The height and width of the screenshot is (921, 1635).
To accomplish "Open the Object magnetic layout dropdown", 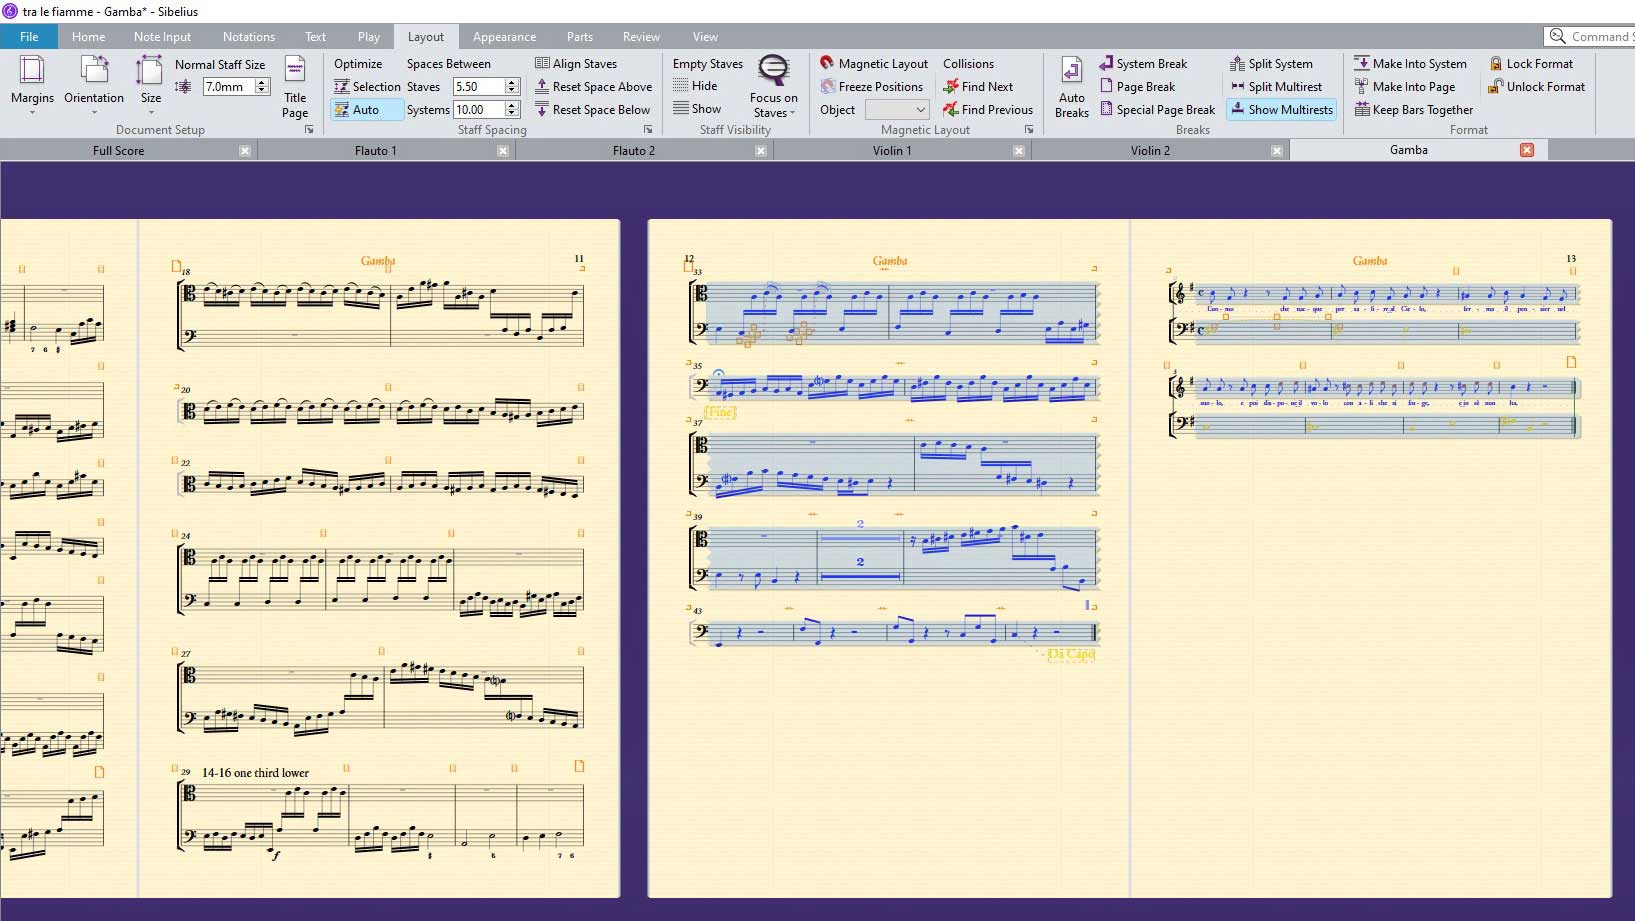I will (897, 110).
